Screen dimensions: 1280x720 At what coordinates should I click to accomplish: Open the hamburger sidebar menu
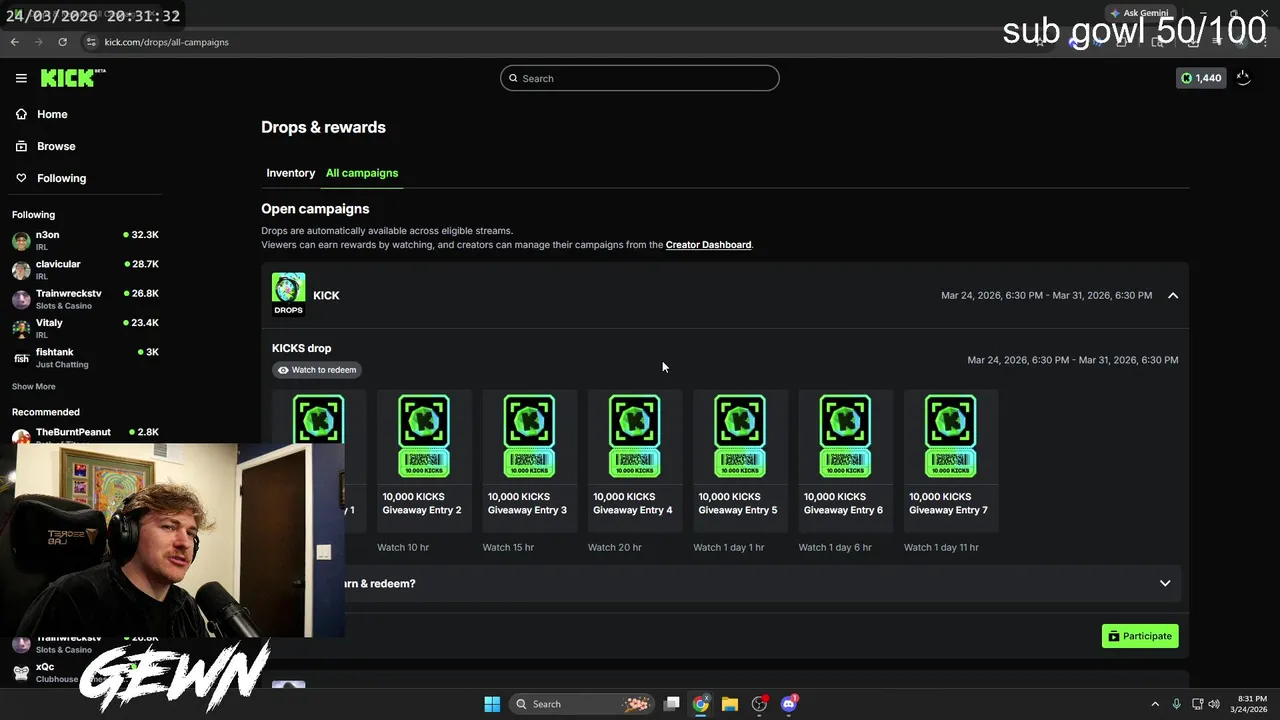click(x=21, y=78)
